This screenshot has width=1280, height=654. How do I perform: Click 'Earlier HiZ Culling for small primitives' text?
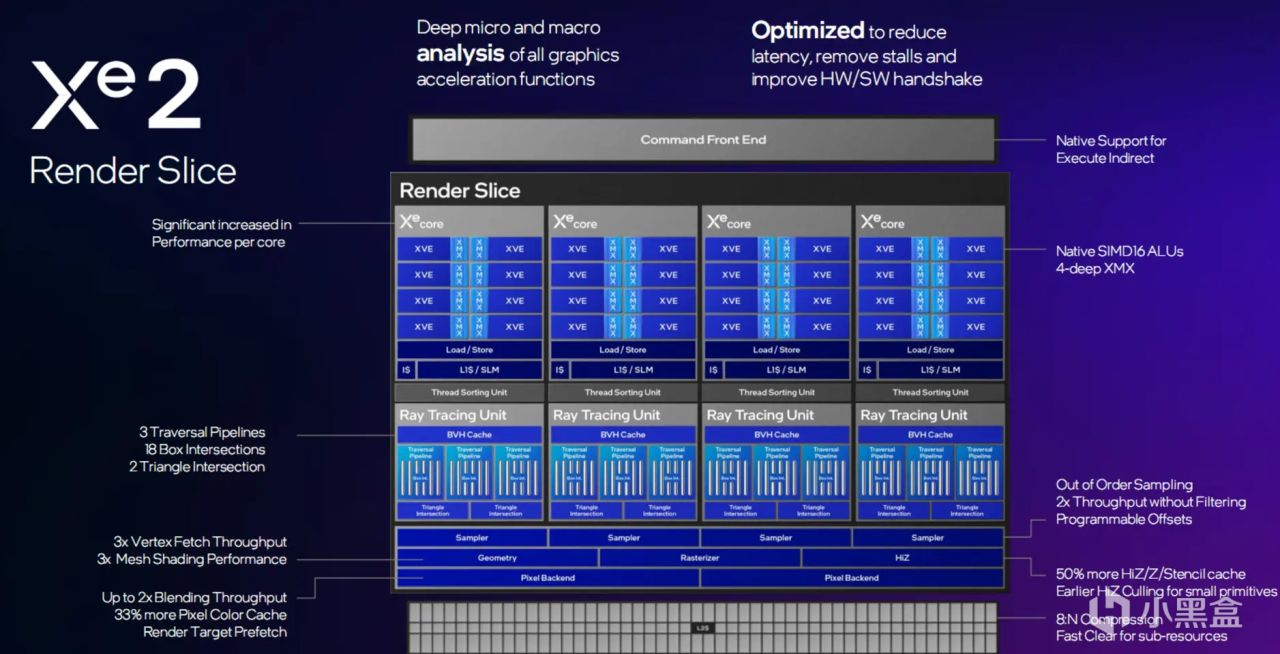(x=1167, y=591)
